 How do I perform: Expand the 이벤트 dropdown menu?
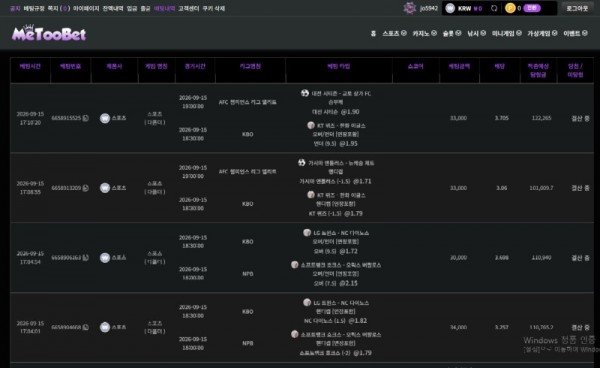(575, 34)
